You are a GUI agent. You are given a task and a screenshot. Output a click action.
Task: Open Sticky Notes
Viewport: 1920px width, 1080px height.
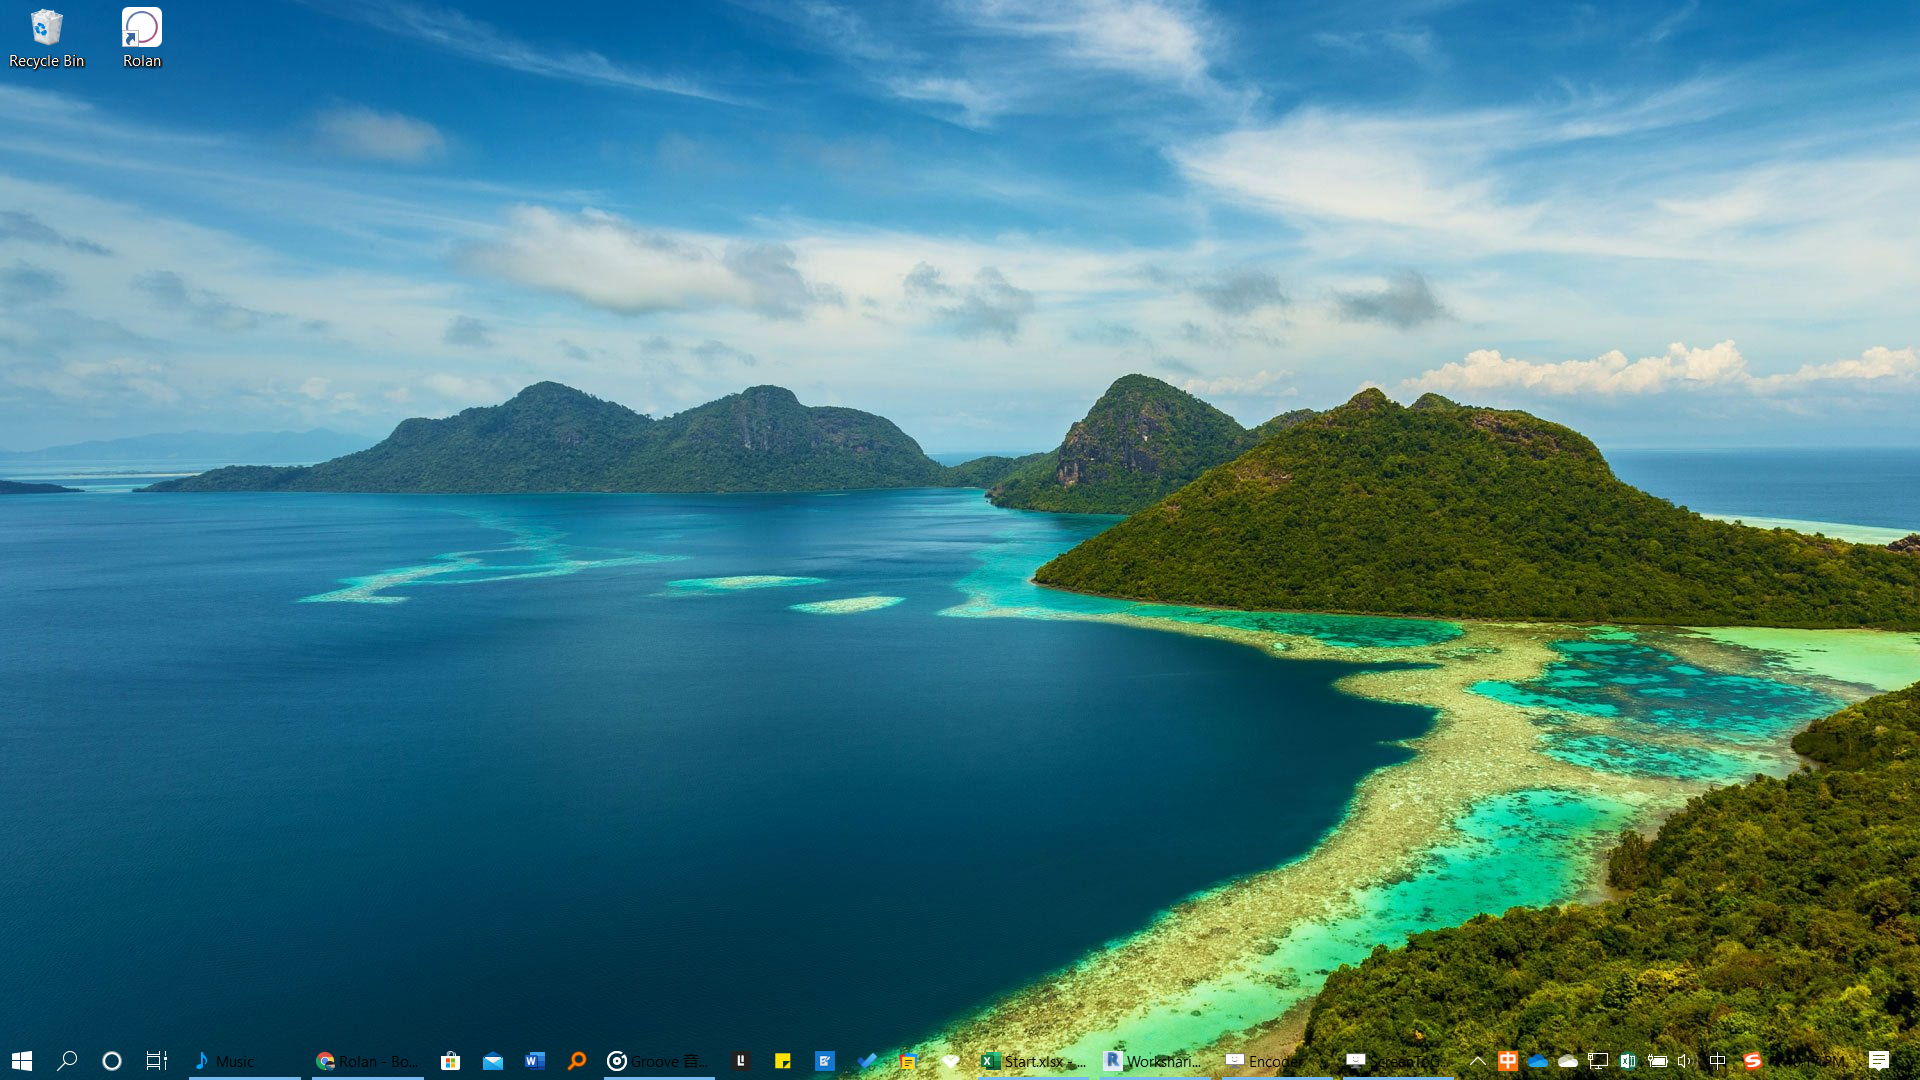(785, 1062)
